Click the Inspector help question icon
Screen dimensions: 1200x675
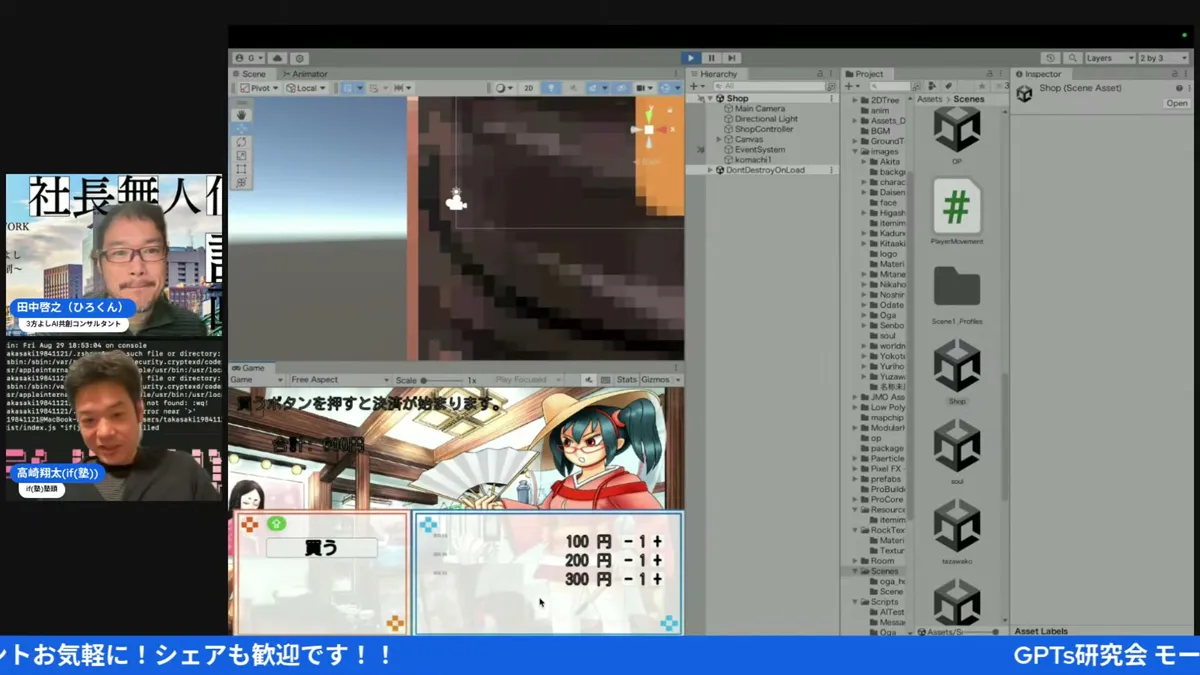tap(1180, 88)
